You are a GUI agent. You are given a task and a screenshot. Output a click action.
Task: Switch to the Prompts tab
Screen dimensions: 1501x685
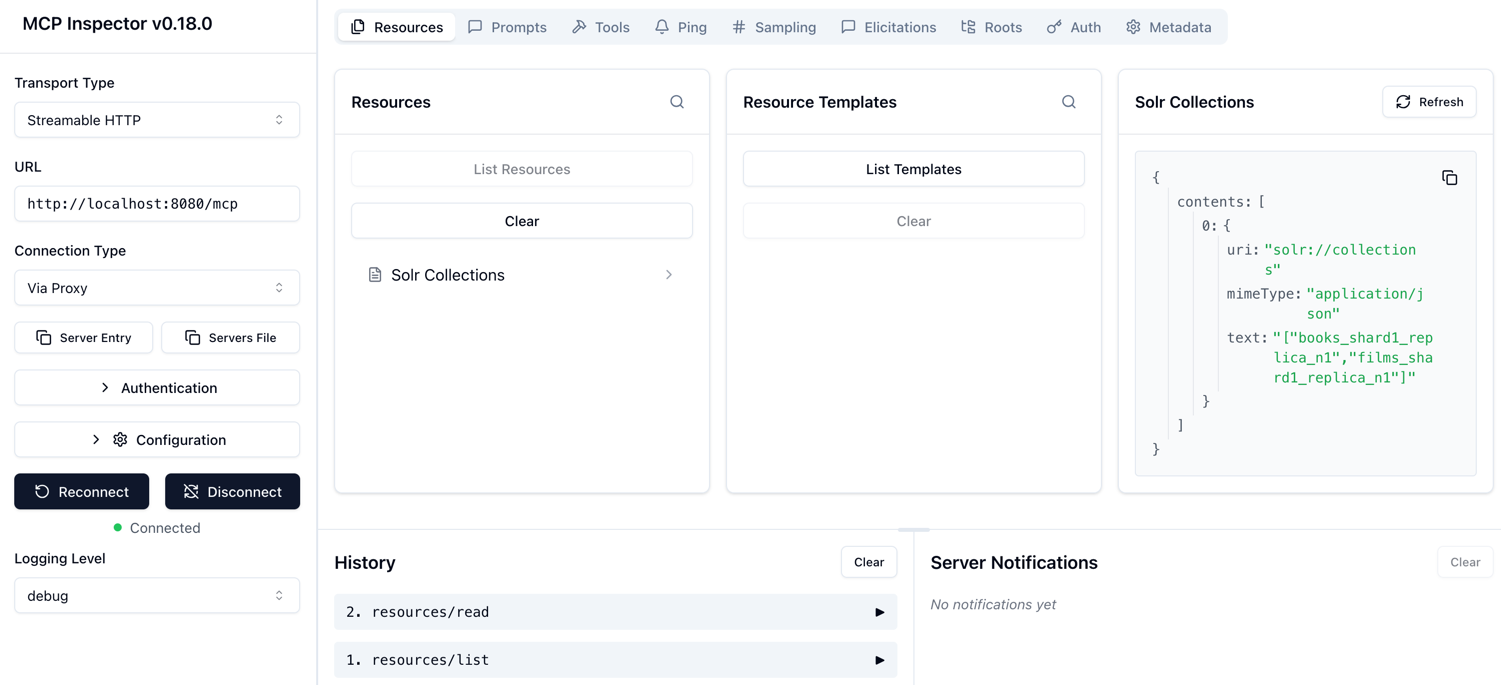point(507,27)
